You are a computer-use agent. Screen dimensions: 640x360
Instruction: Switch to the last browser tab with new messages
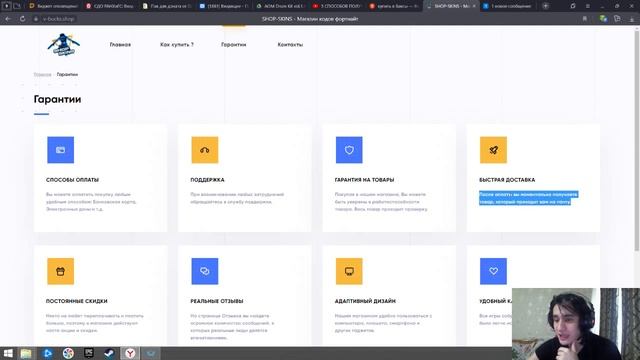click(x=507, y=6)
